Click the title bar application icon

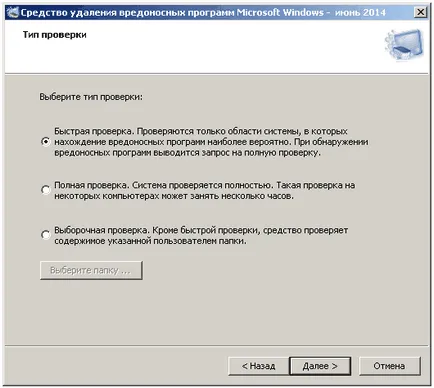(13, 12)
